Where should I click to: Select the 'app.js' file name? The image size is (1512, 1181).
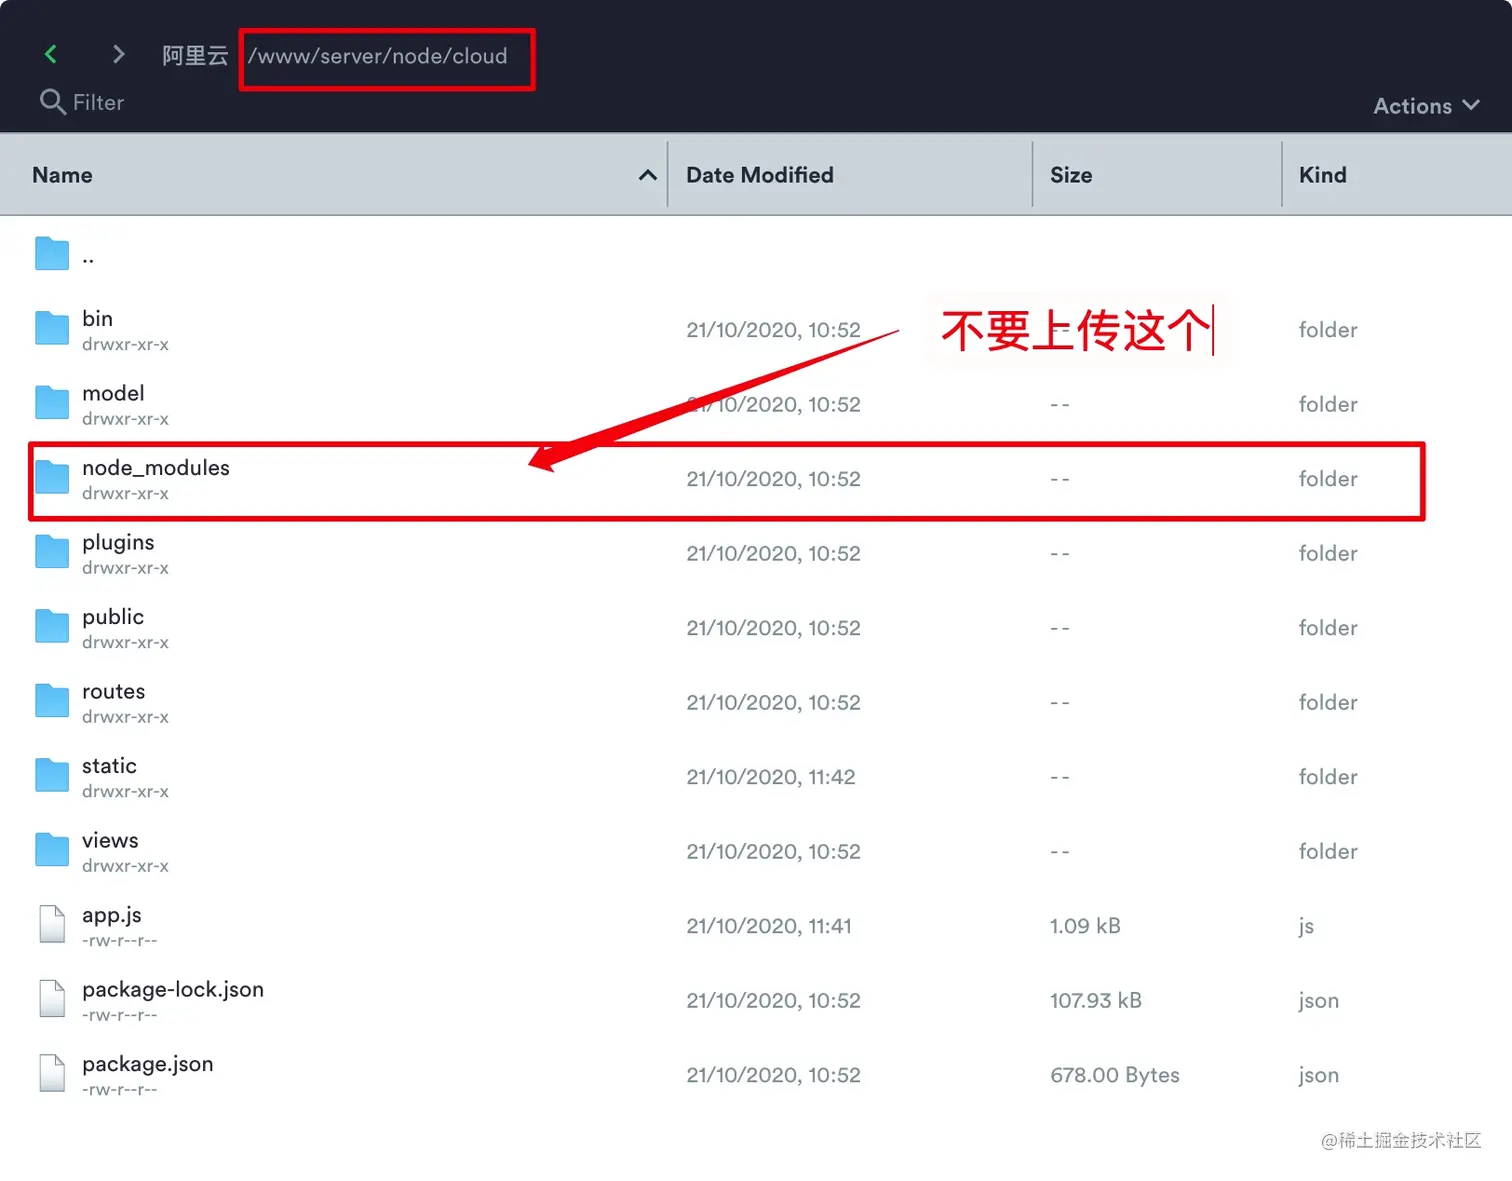(x=112, y=915)
